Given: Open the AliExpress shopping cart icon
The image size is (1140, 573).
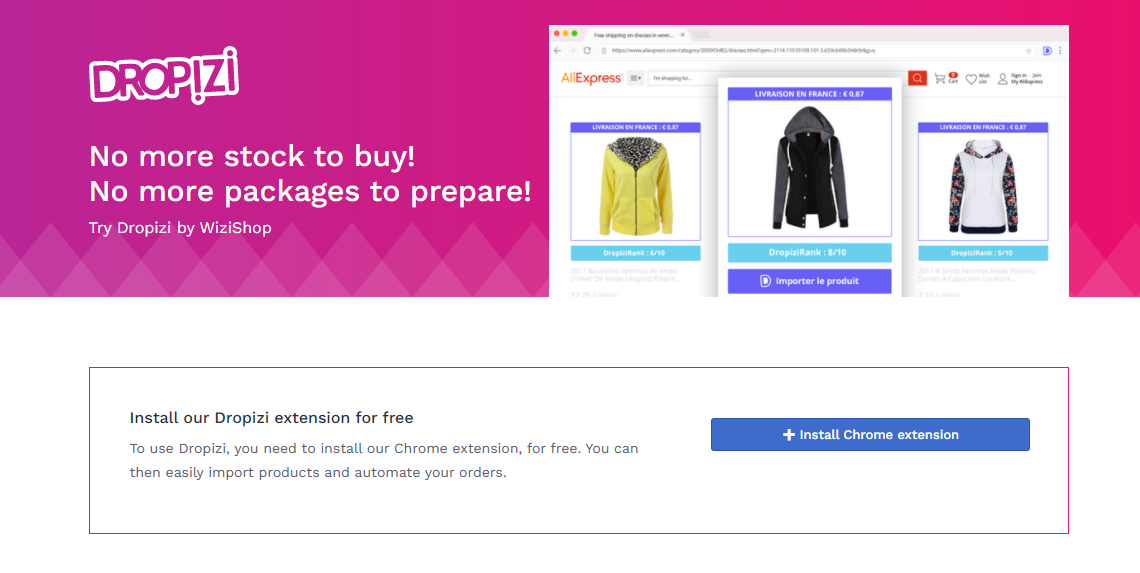Looking at the screenshot, I should coord(940,78).
